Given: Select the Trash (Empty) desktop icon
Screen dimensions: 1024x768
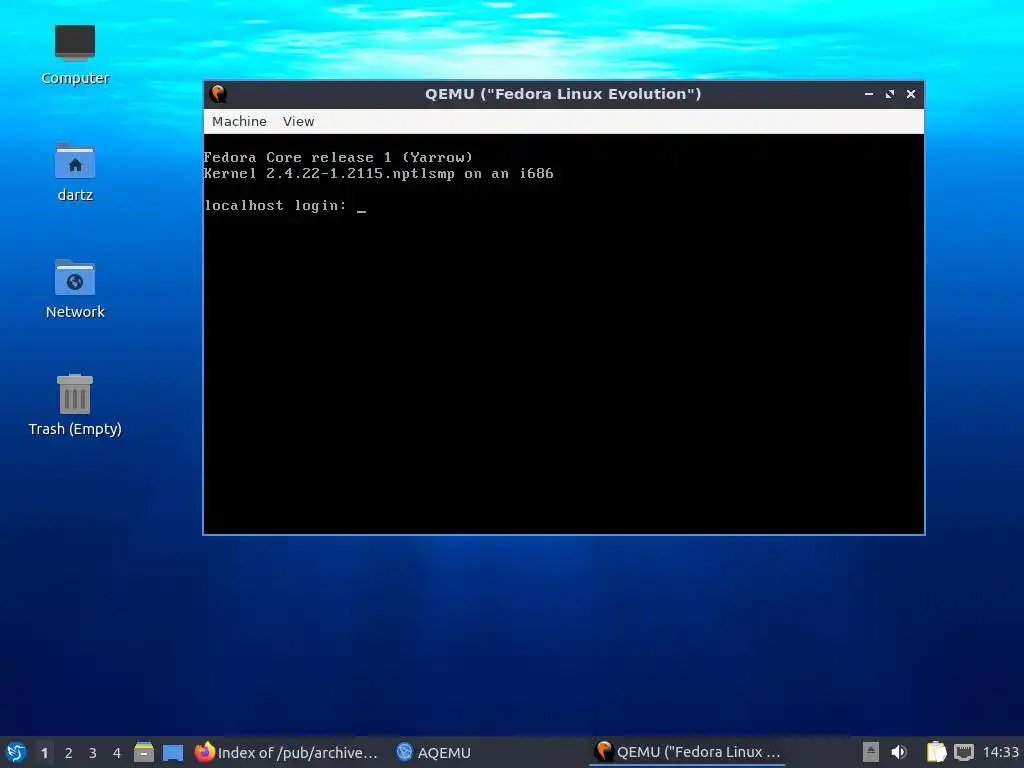Looking at the screenshot, I should pos(75,406).
